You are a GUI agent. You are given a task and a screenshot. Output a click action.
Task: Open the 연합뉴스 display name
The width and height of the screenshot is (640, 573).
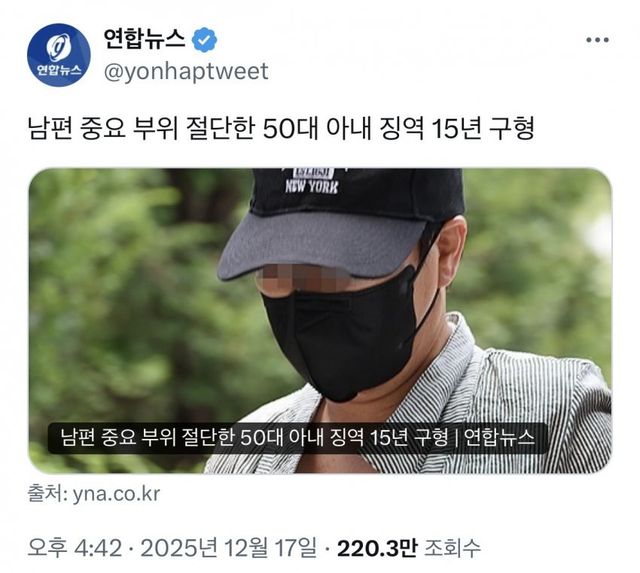tap(144, 39)
